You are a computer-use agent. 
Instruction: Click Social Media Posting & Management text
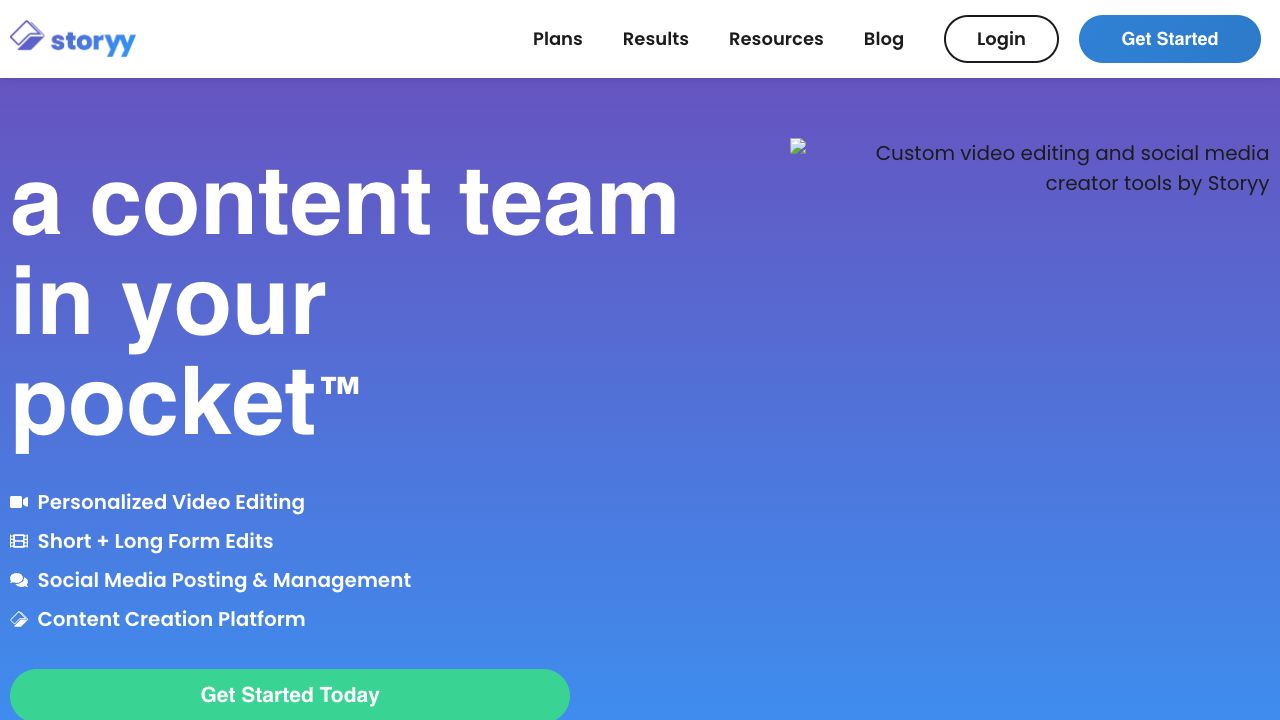(x=224, y=580)
